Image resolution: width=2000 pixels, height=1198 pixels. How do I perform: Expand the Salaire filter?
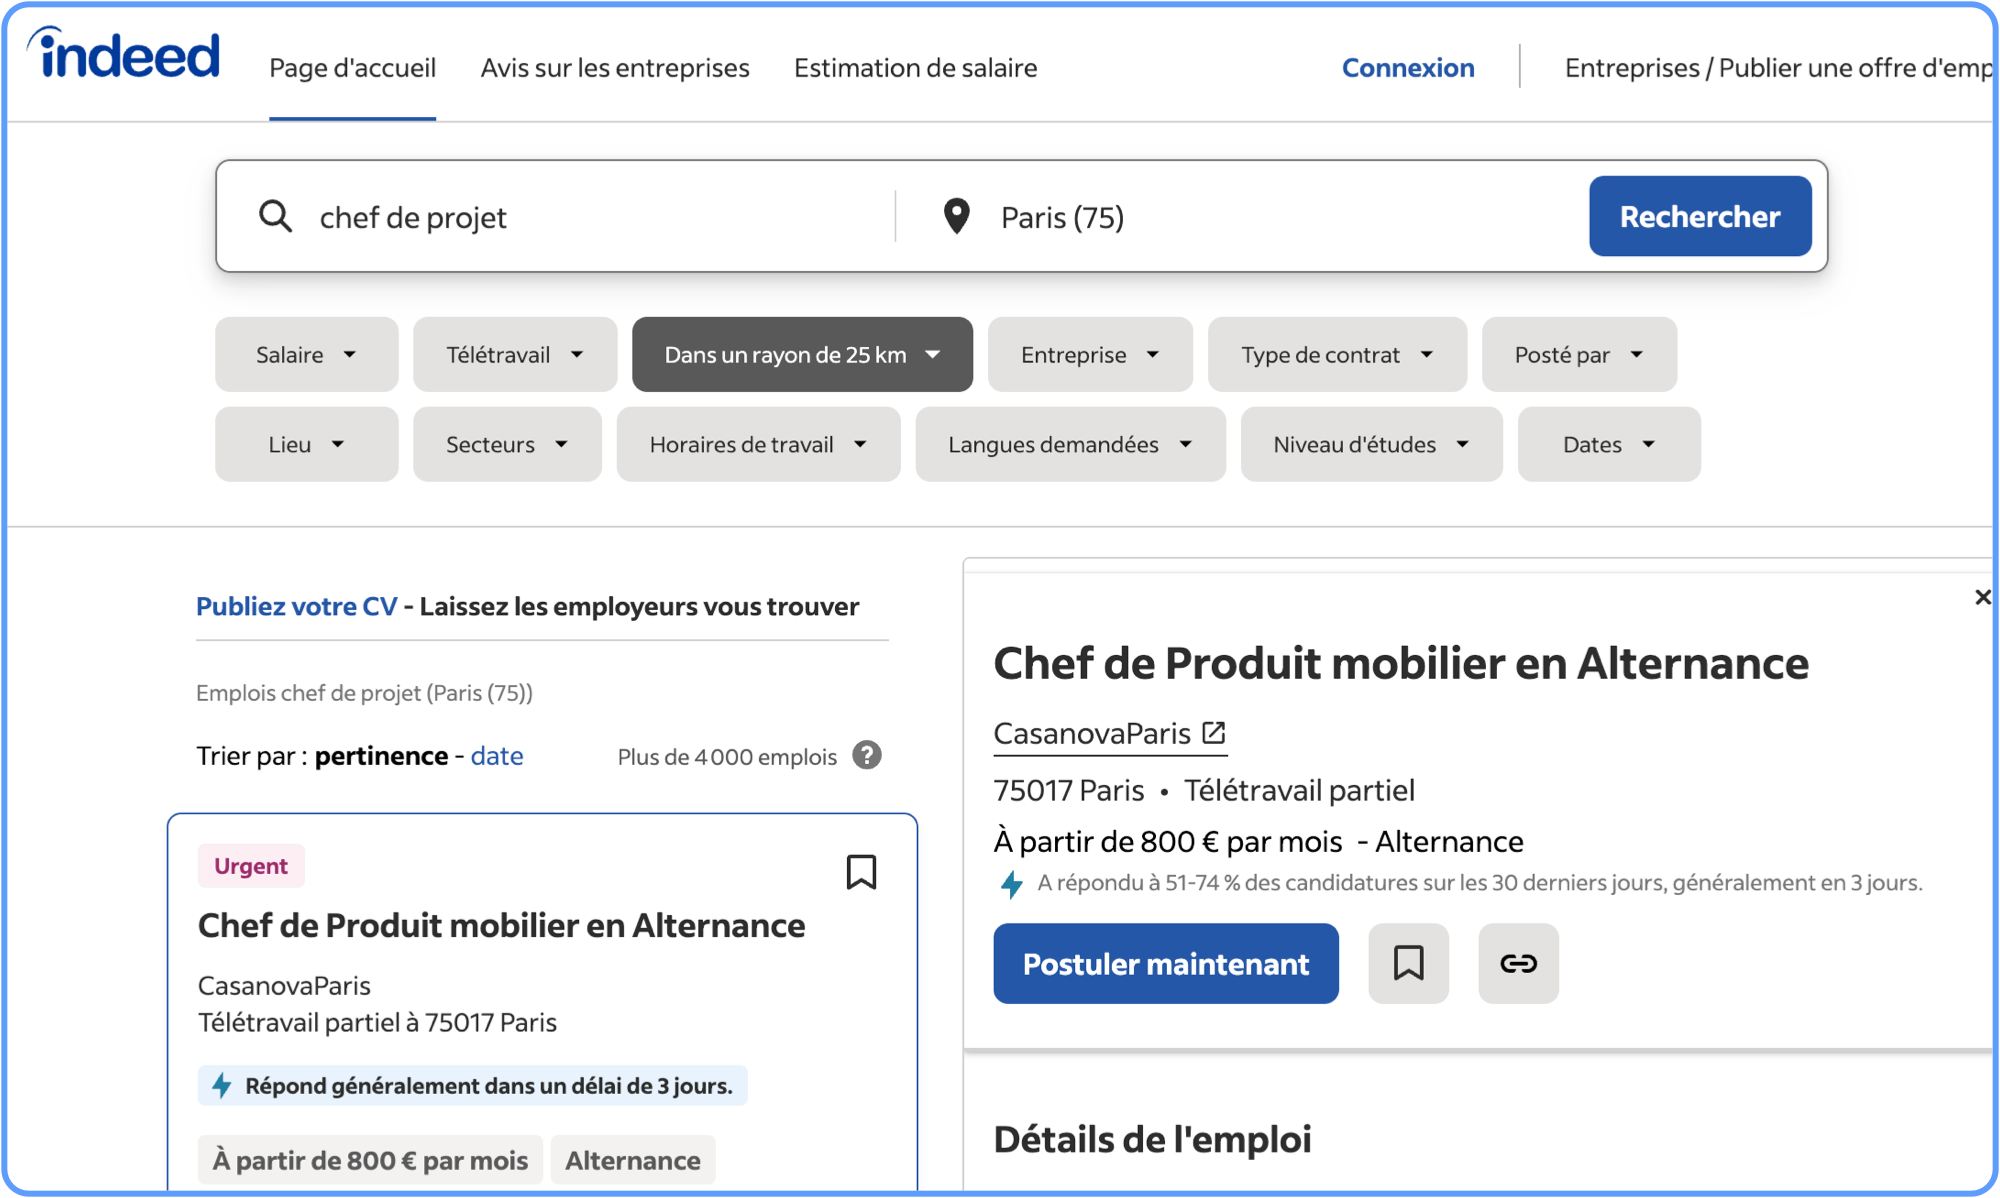306,354
